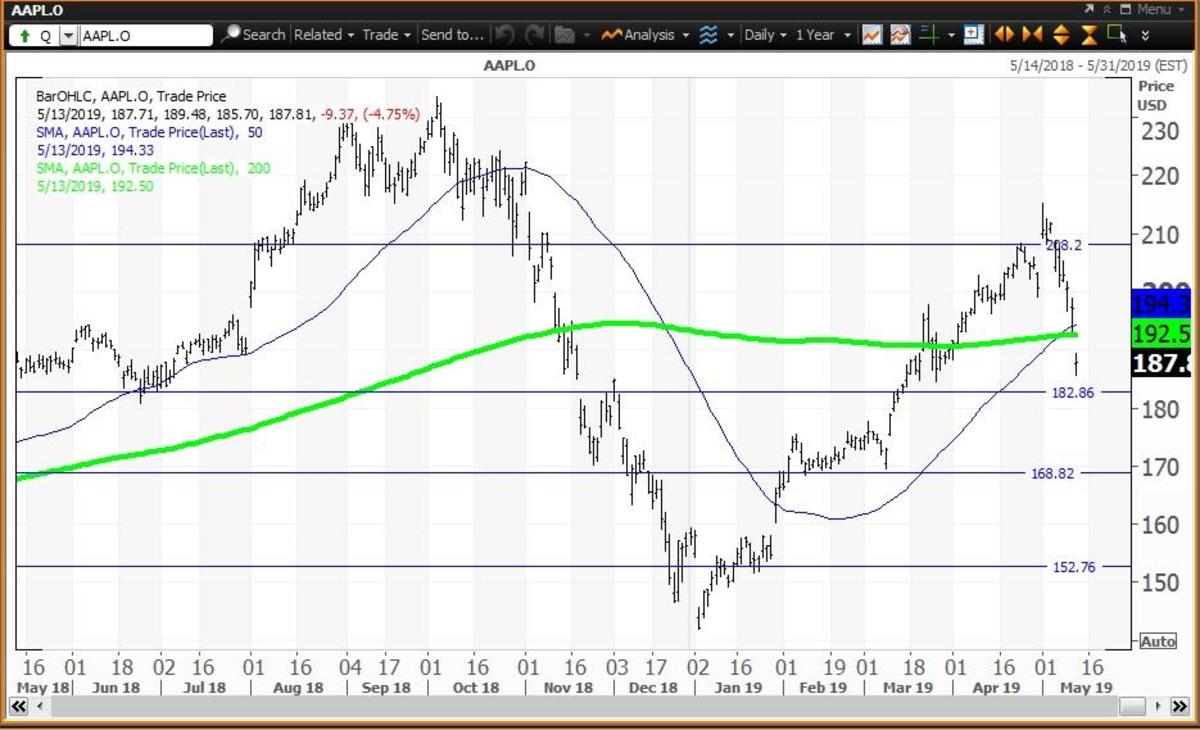Screen dimensions: 1200x730
Task: Click the AAPL.O symbol input field
Action: click(146, 35)
